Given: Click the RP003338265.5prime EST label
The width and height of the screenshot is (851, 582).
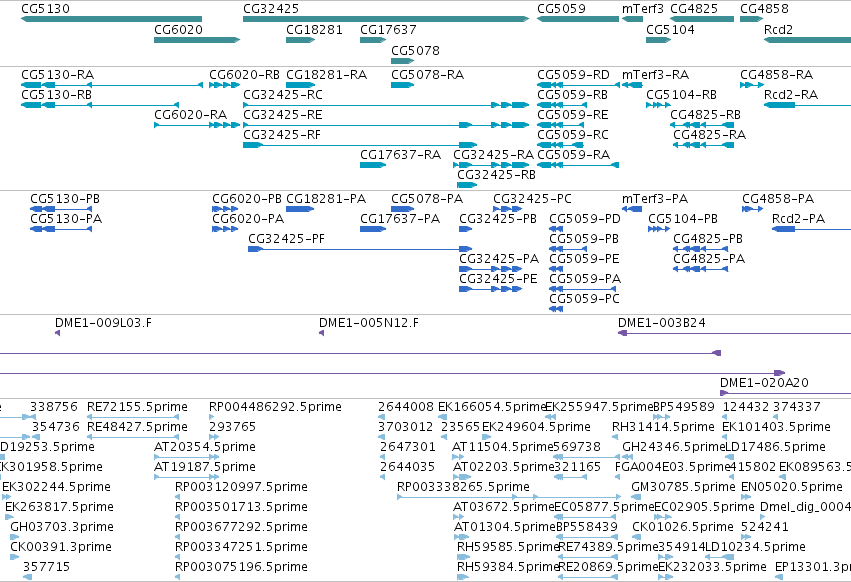Looking at the screenshot, I should [463, 486].
